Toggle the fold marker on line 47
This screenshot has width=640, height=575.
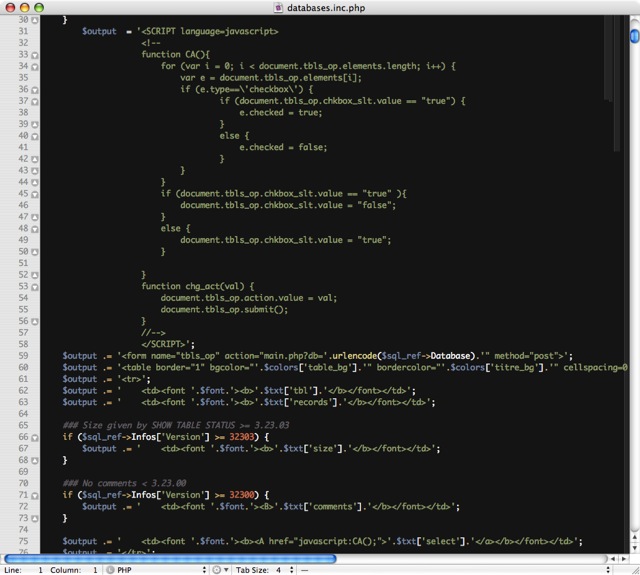pos(35,217)
